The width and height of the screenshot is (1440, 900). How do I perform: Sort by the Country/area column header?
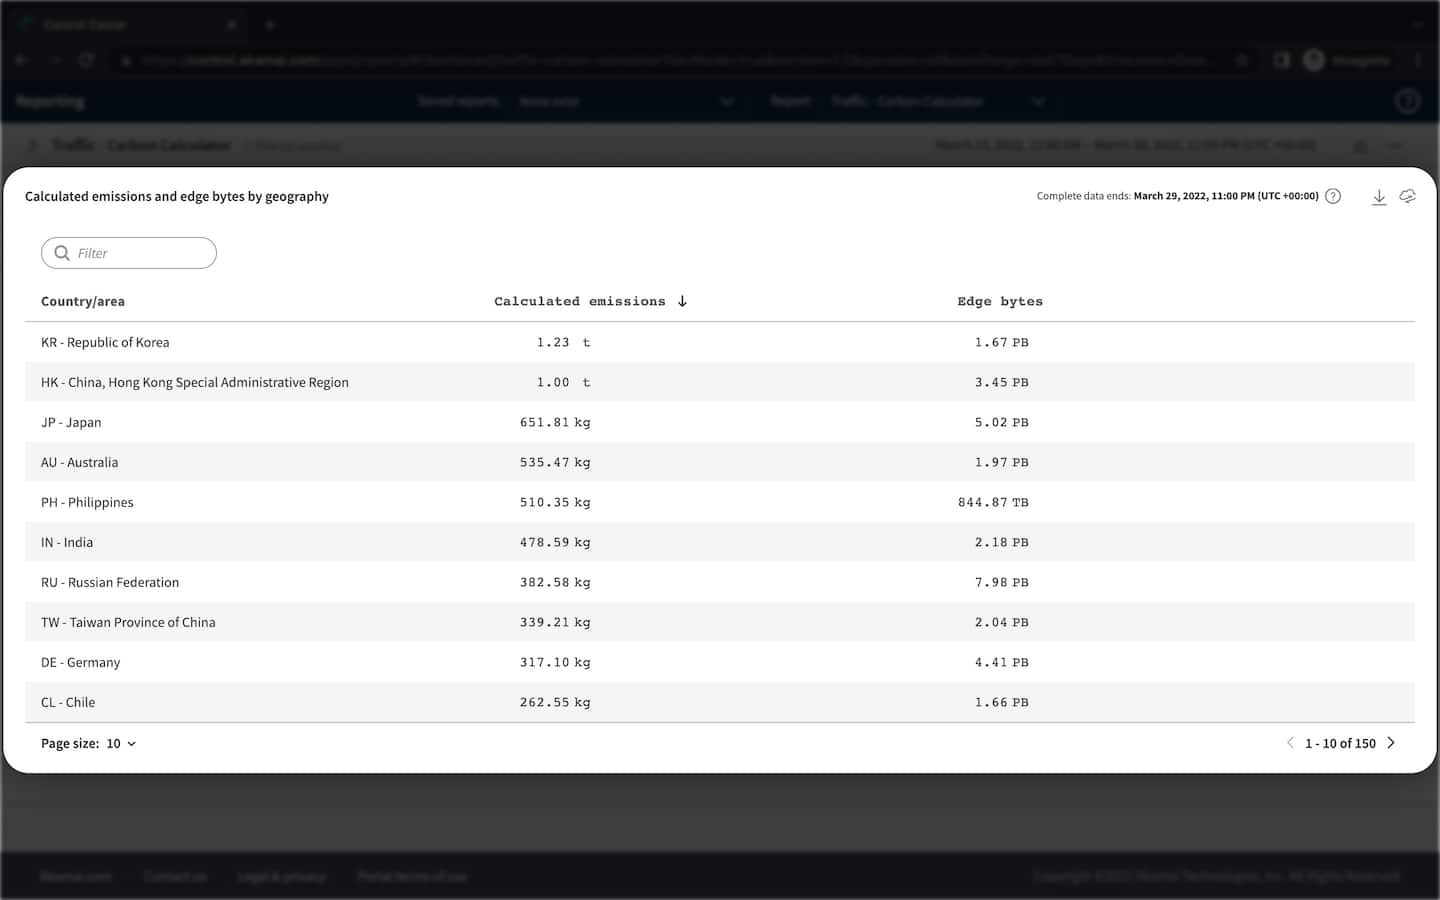point(83,301)
